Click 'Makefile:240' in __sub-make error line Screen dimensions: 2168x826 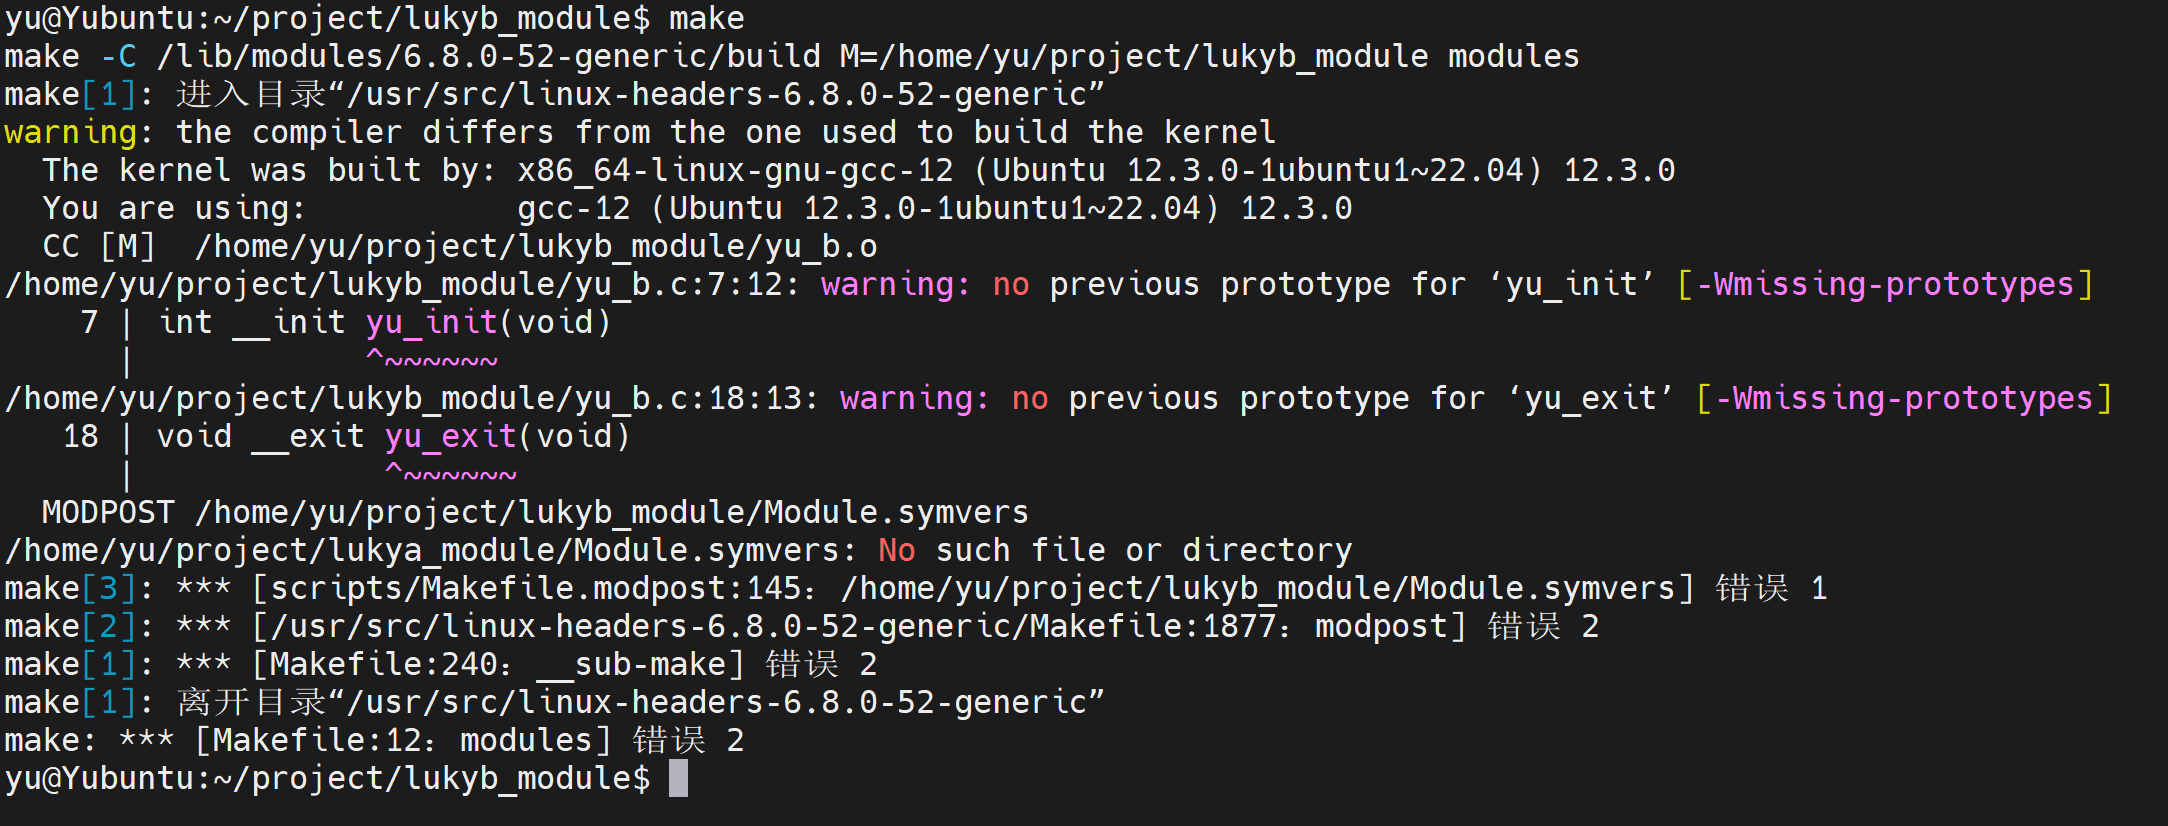point(384,664)
